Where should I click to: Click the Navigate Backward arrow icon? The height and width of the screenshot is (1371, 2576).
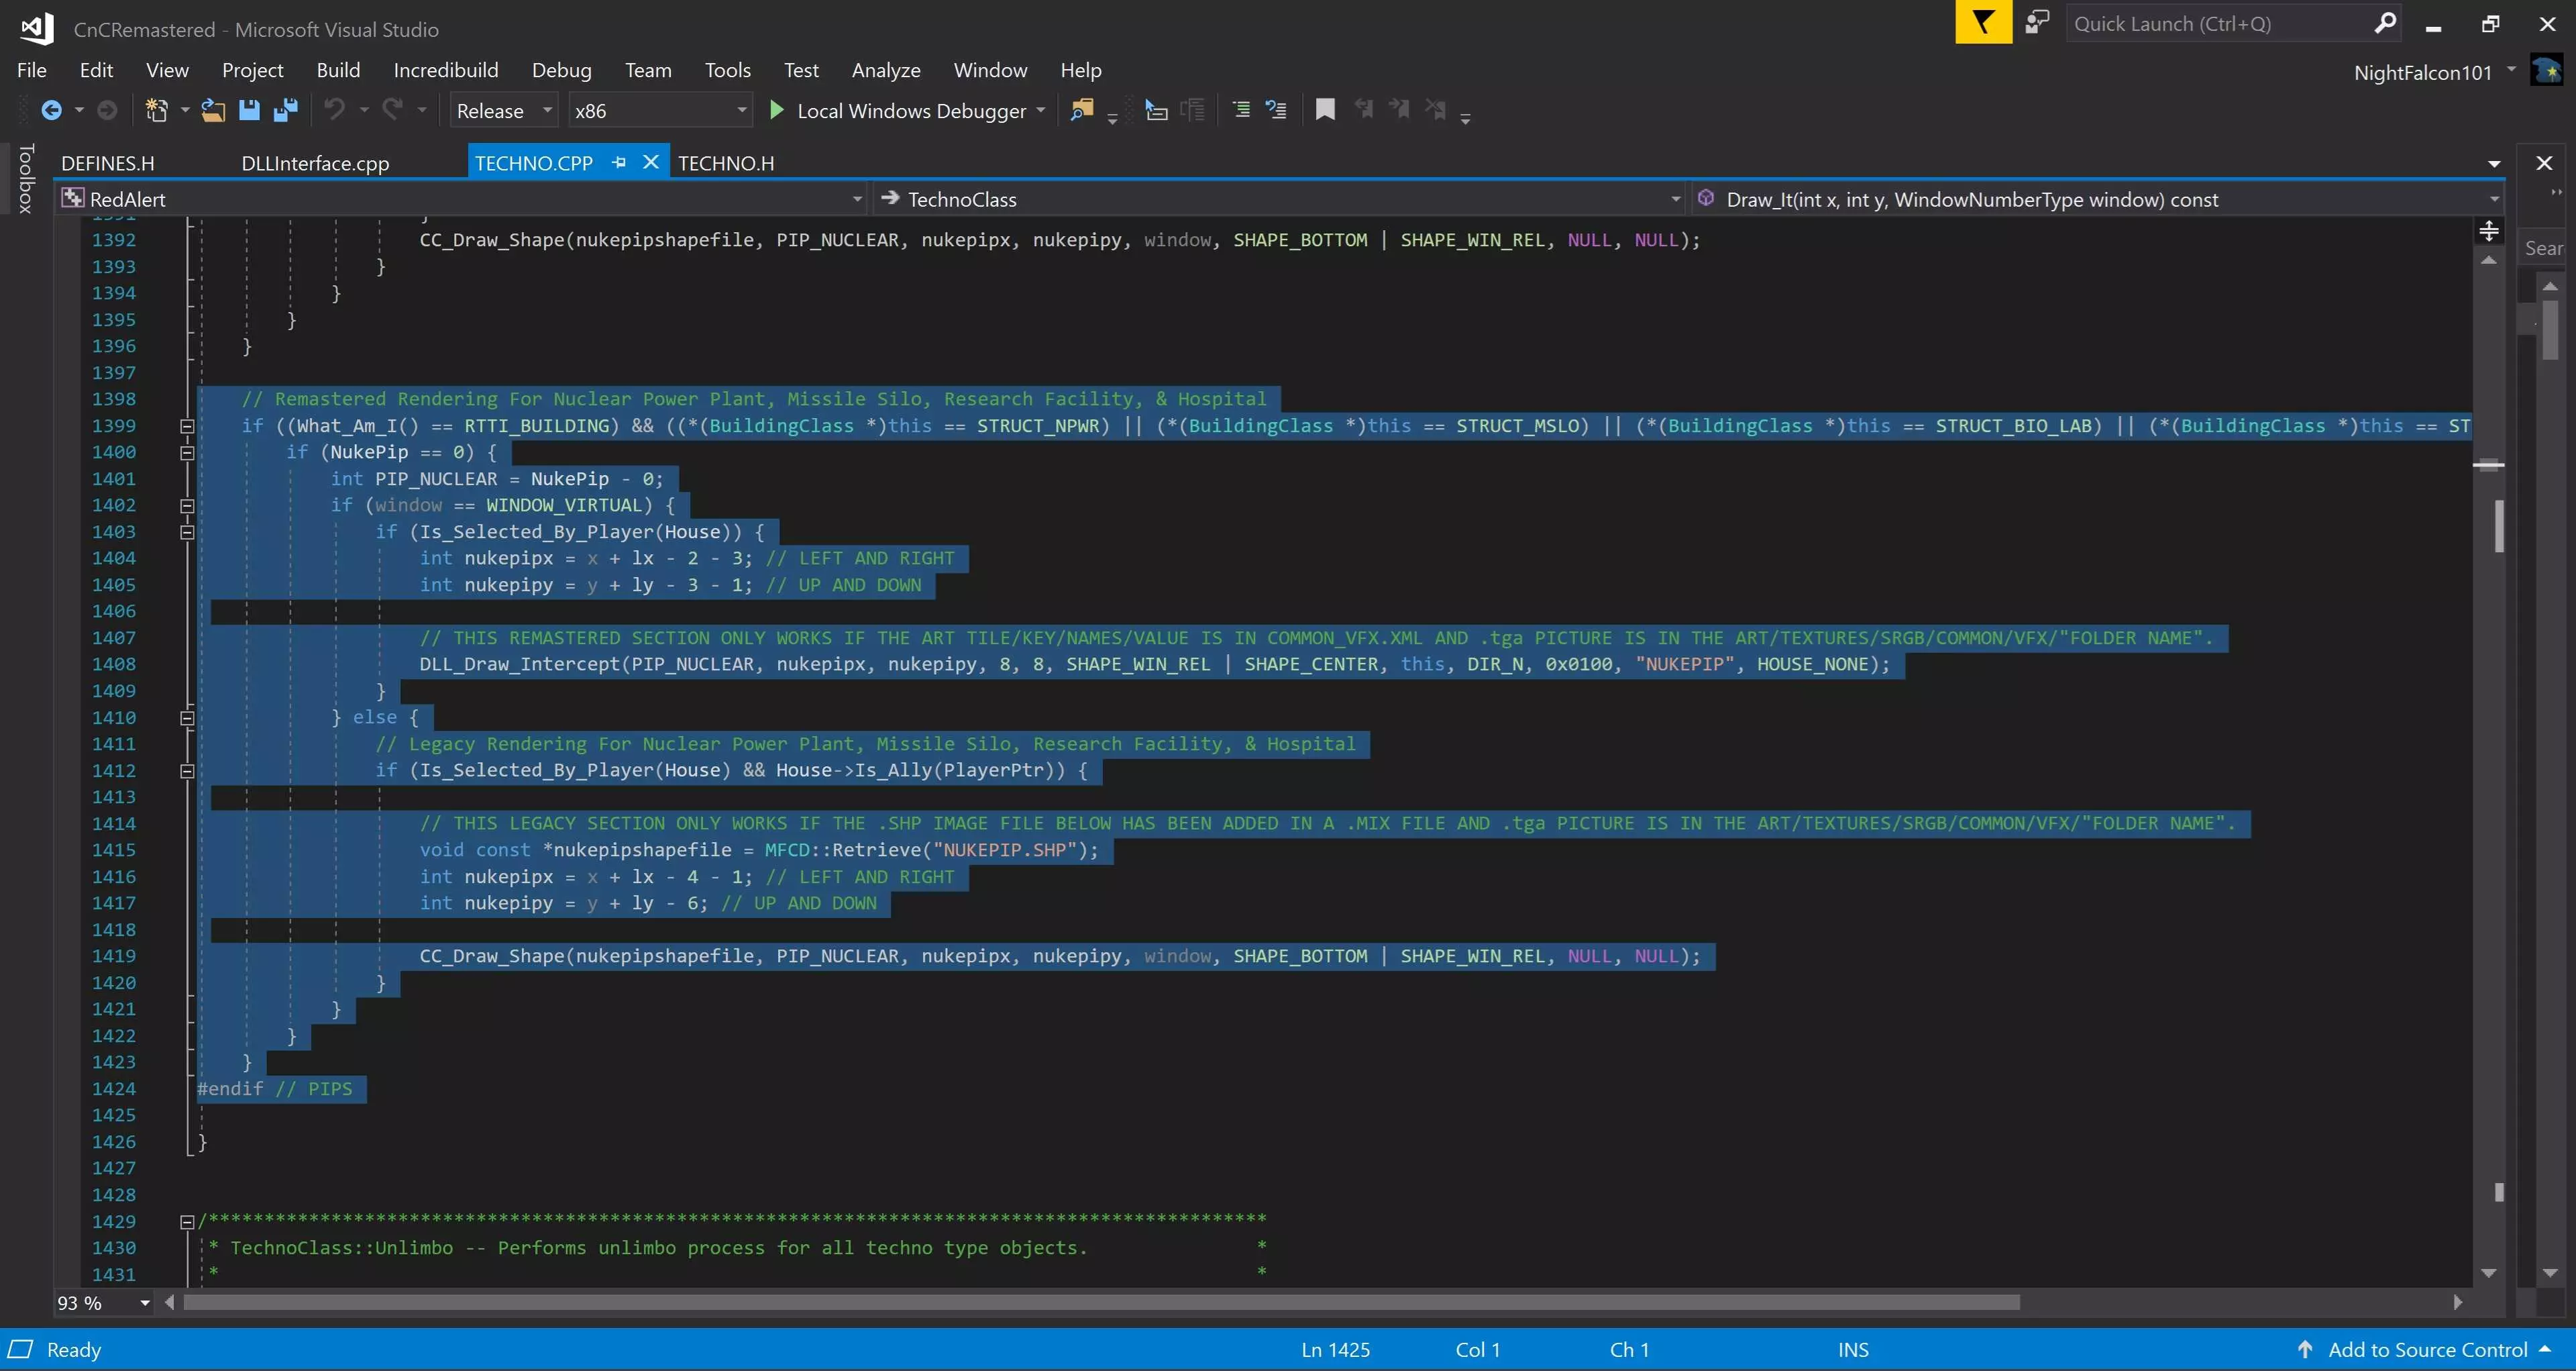click(51, 110)
